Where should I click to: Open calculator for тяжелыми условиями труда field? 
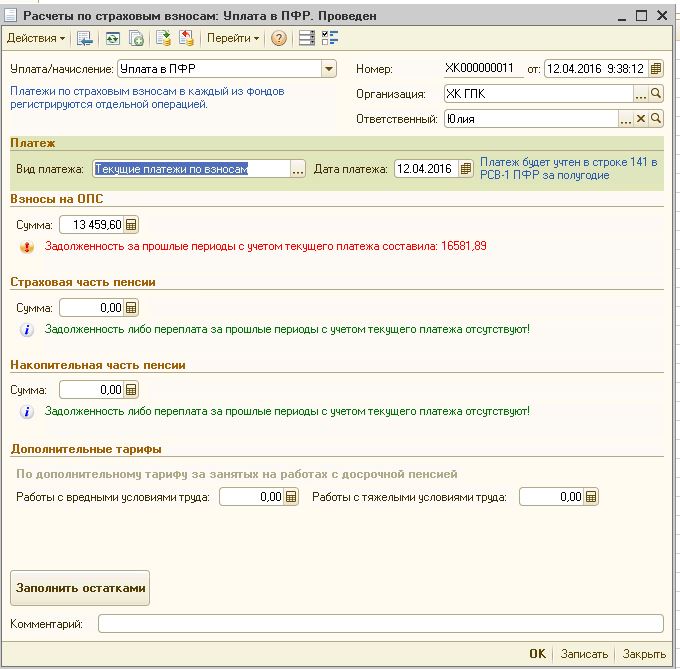[x=591, y=497]
